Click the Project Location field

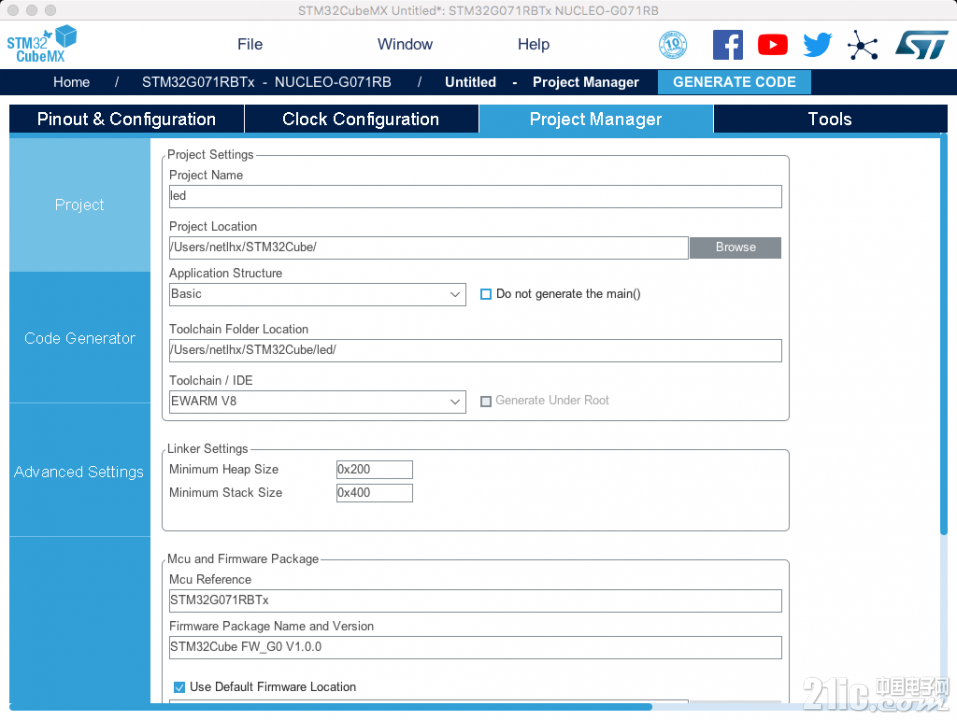pyautogui.click(x=428, y=248)
